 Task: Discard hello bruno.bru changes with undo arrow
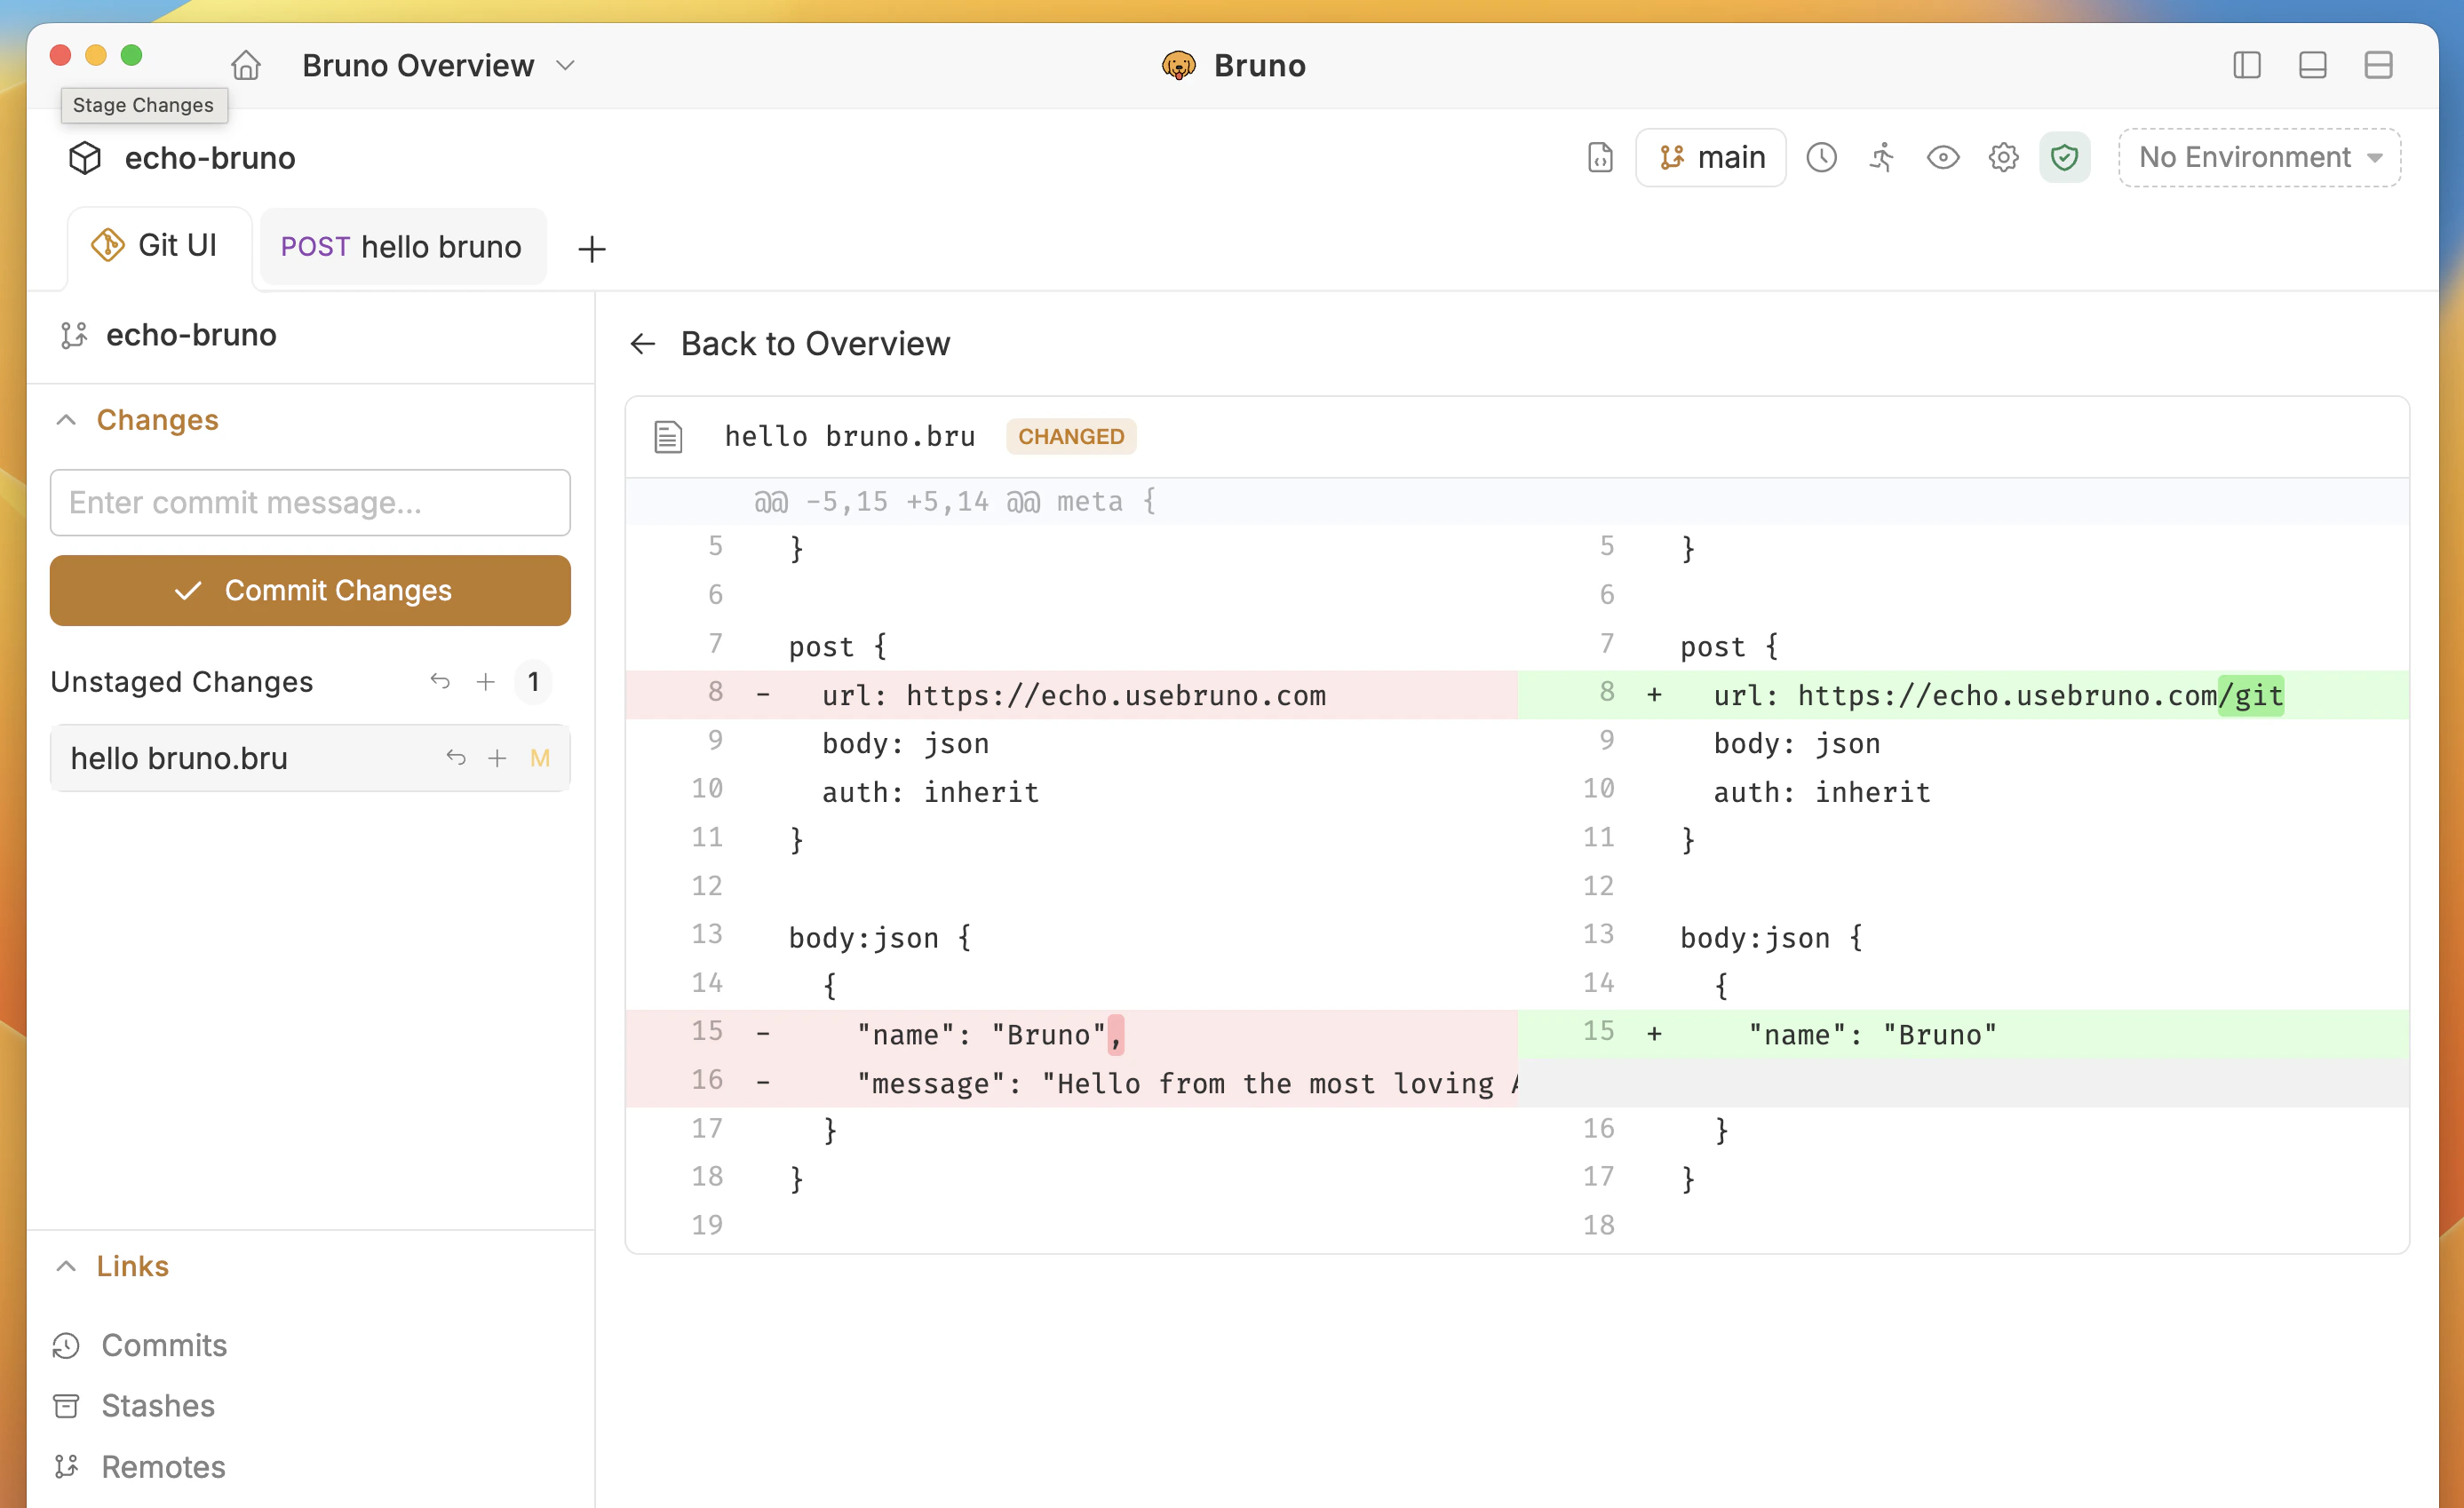pos(456,758)
